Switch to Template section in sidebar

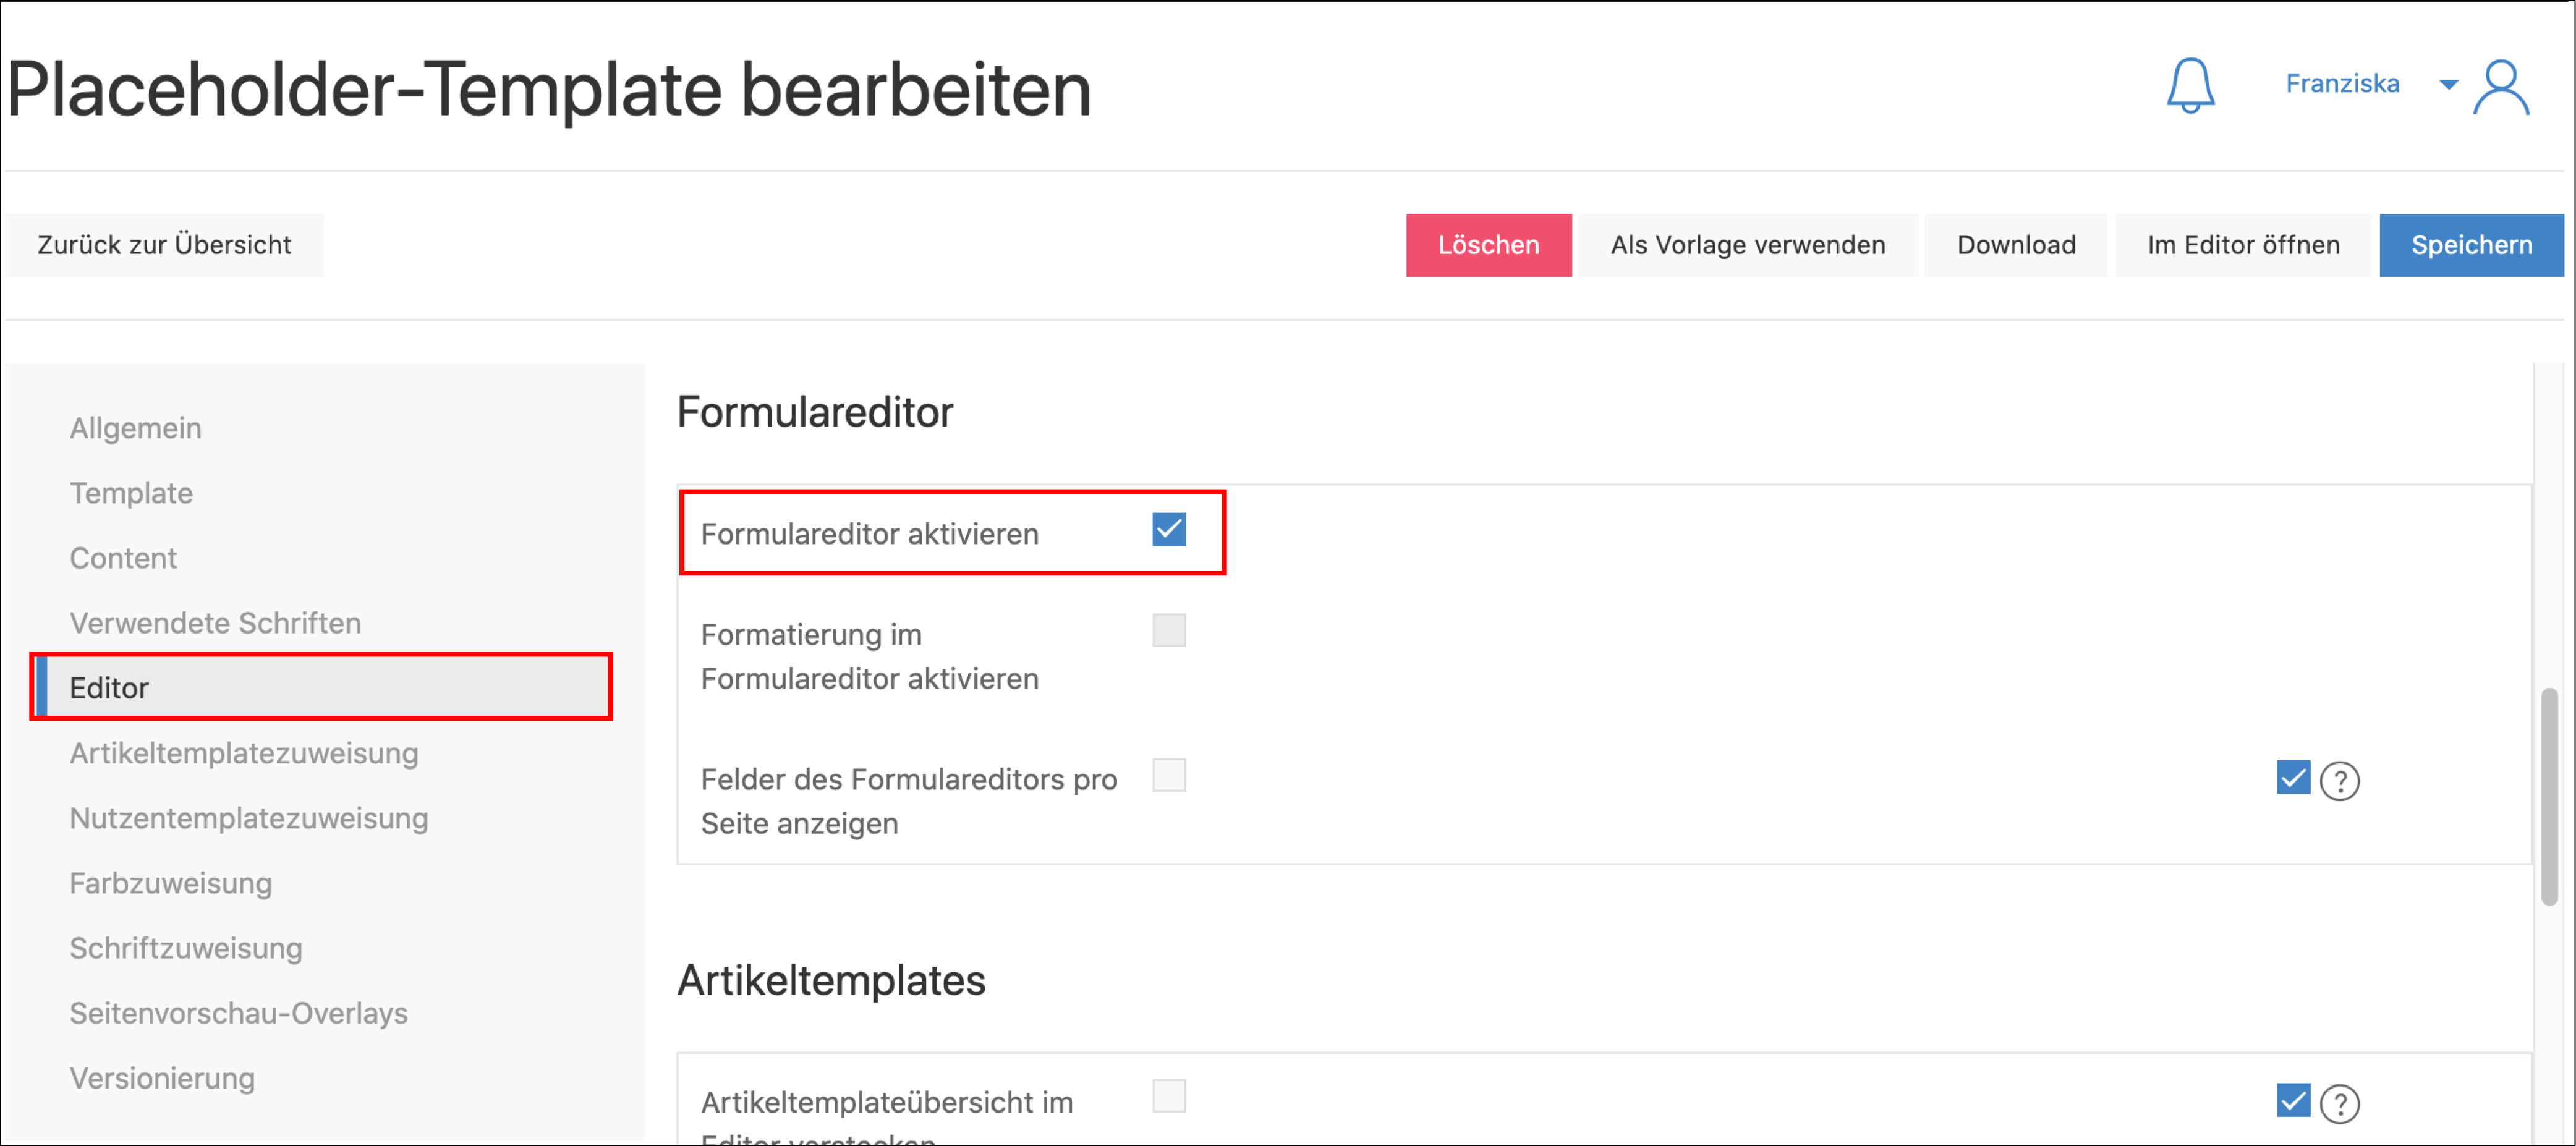pyautogui.click(x=131, y=493)
